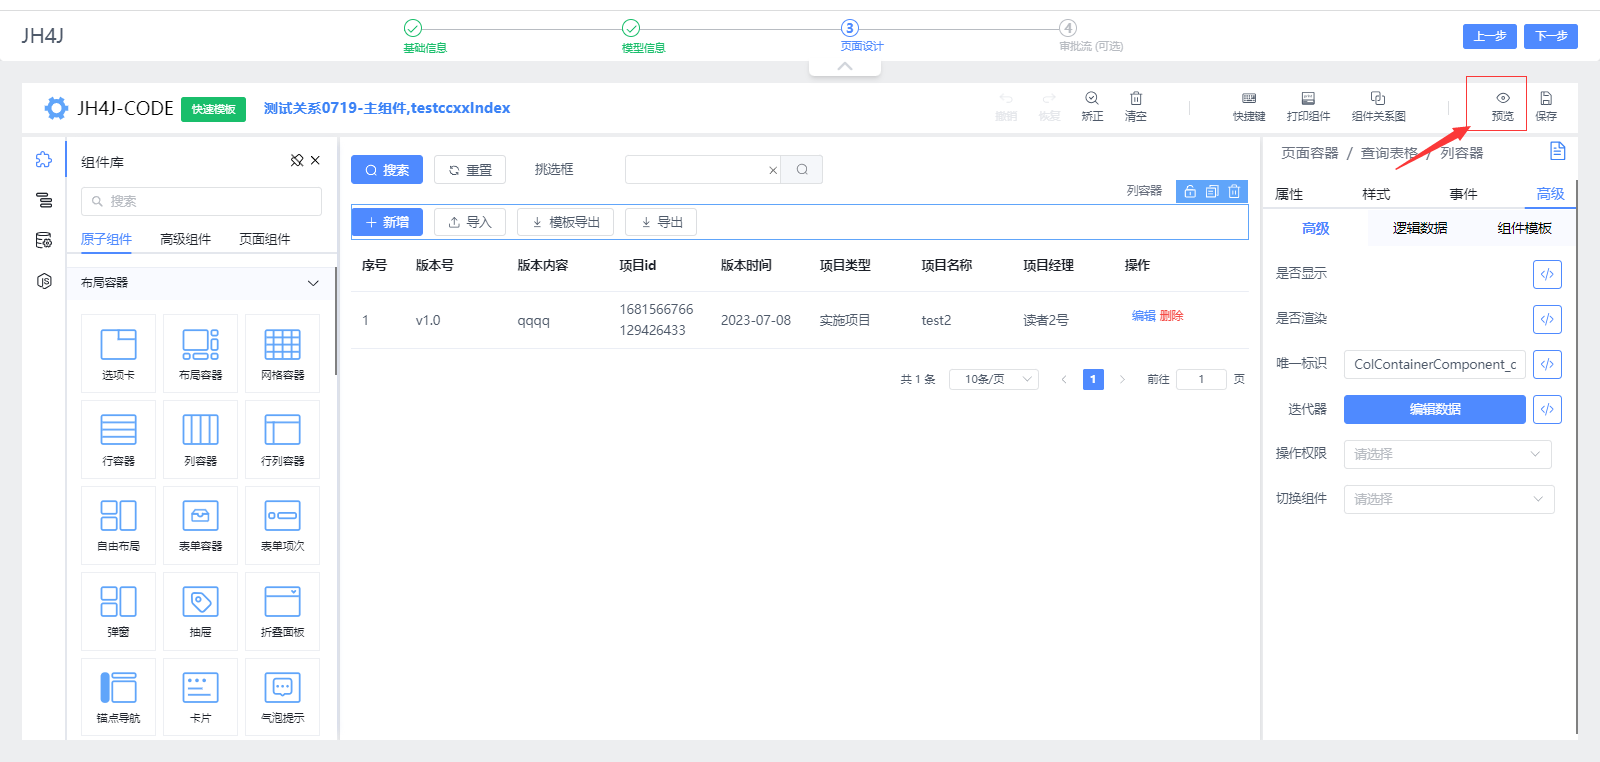Switch to the 样式 tab
The image size is (1600, 762).
1376,194
